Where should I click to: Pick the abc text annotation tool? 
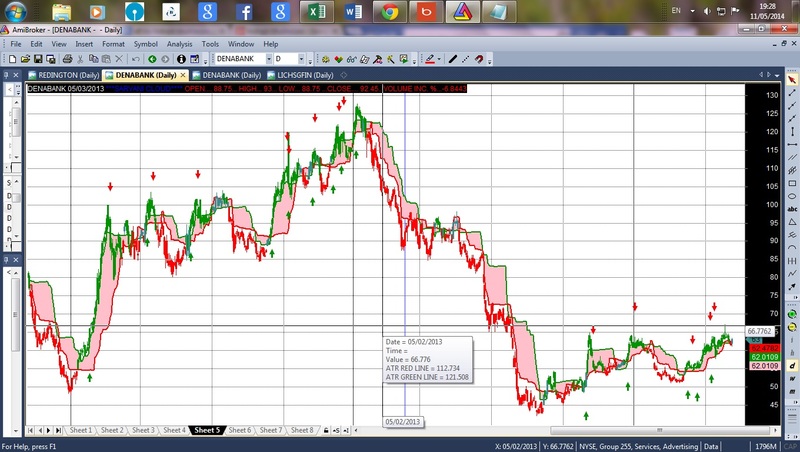pyautogui.click(x=792, y=209)
